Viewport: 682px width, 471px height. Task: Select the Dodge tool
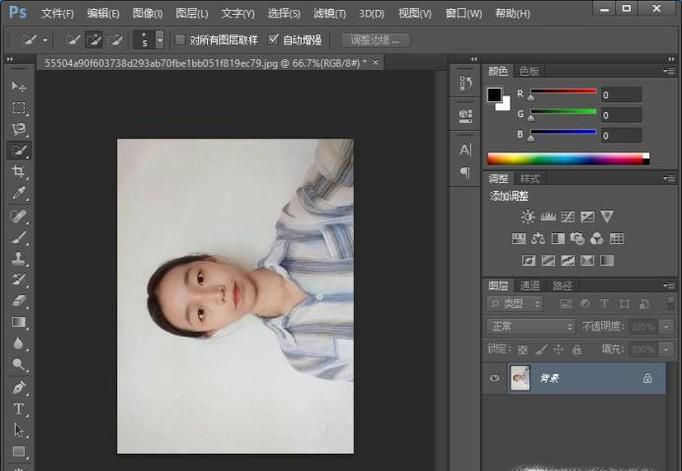click(18, 364)
